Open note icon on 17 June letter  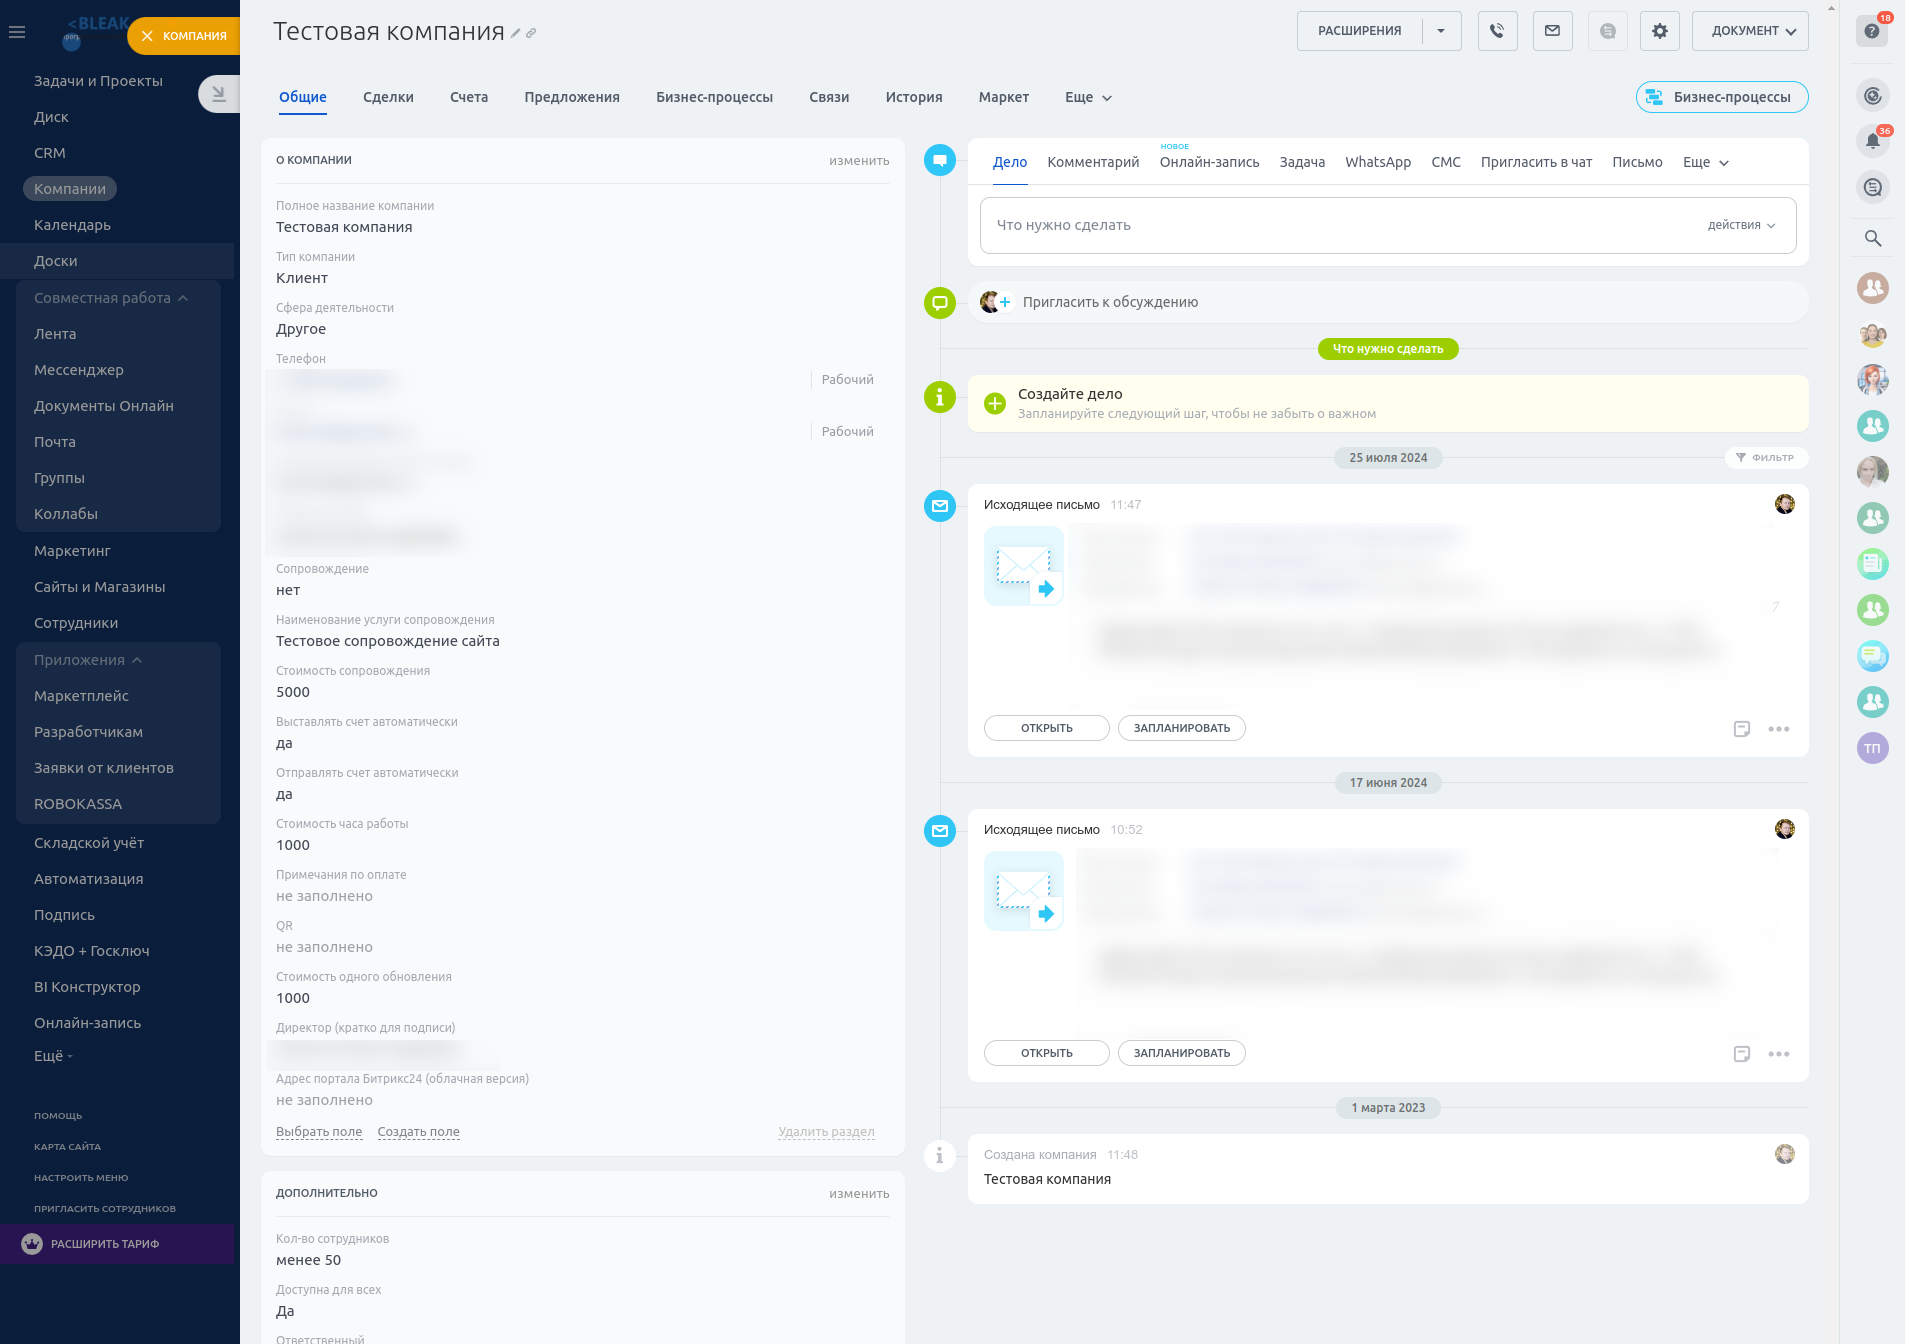[x=1742, y=1054]
